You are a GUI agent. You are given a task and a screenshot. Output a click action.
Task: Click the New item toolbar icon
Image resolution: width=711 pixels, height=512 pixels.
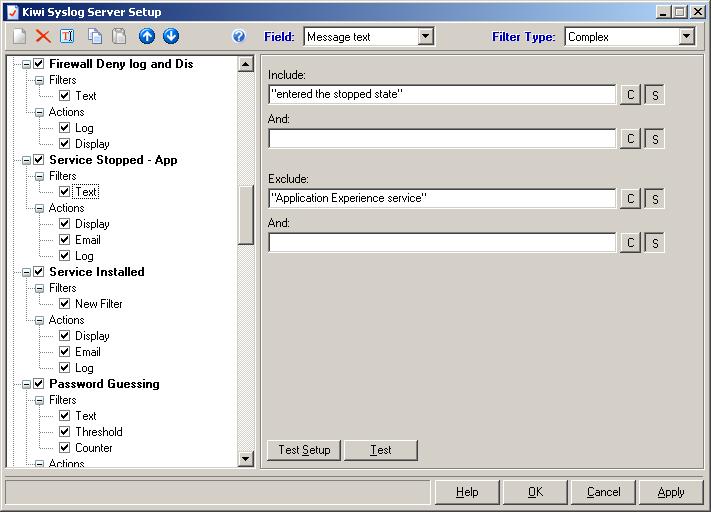pos(19,36)
